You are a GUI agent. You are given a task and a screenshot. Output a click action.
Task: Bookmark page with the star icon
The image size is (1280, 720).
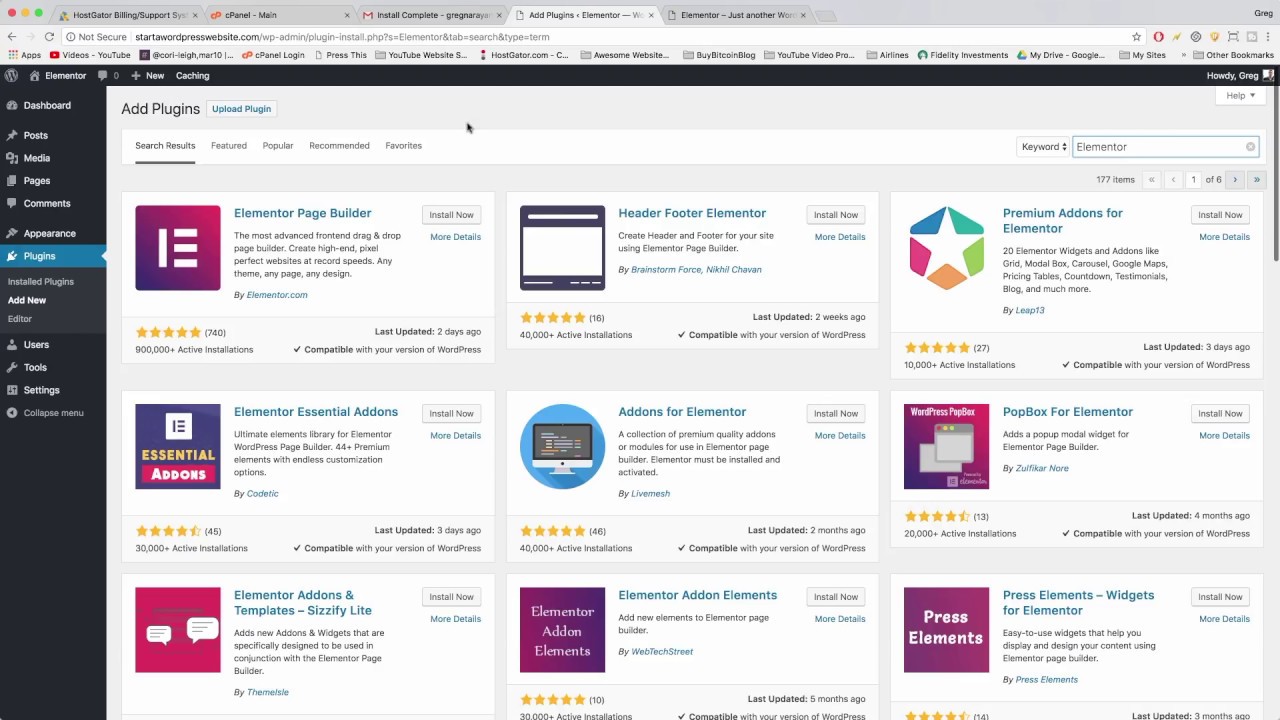(x=1136, y=37)
